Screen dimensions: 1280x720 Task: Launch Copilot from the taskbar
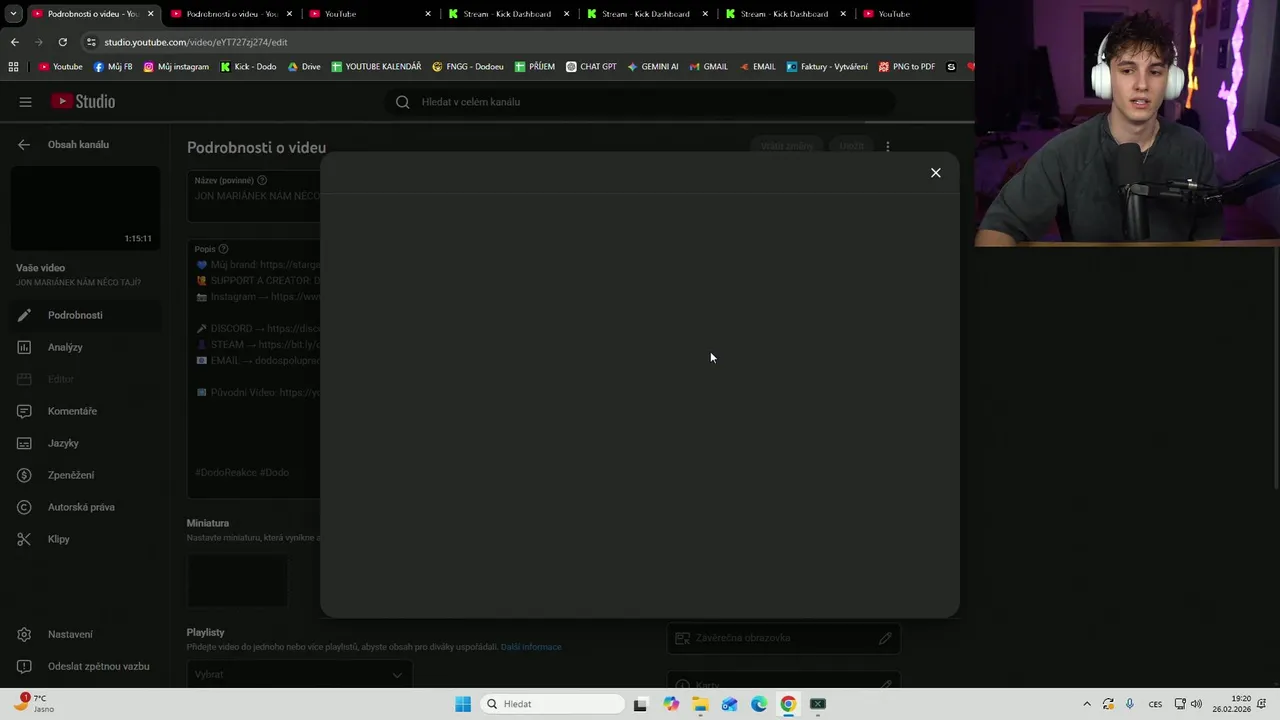click(x=670, y=704)
